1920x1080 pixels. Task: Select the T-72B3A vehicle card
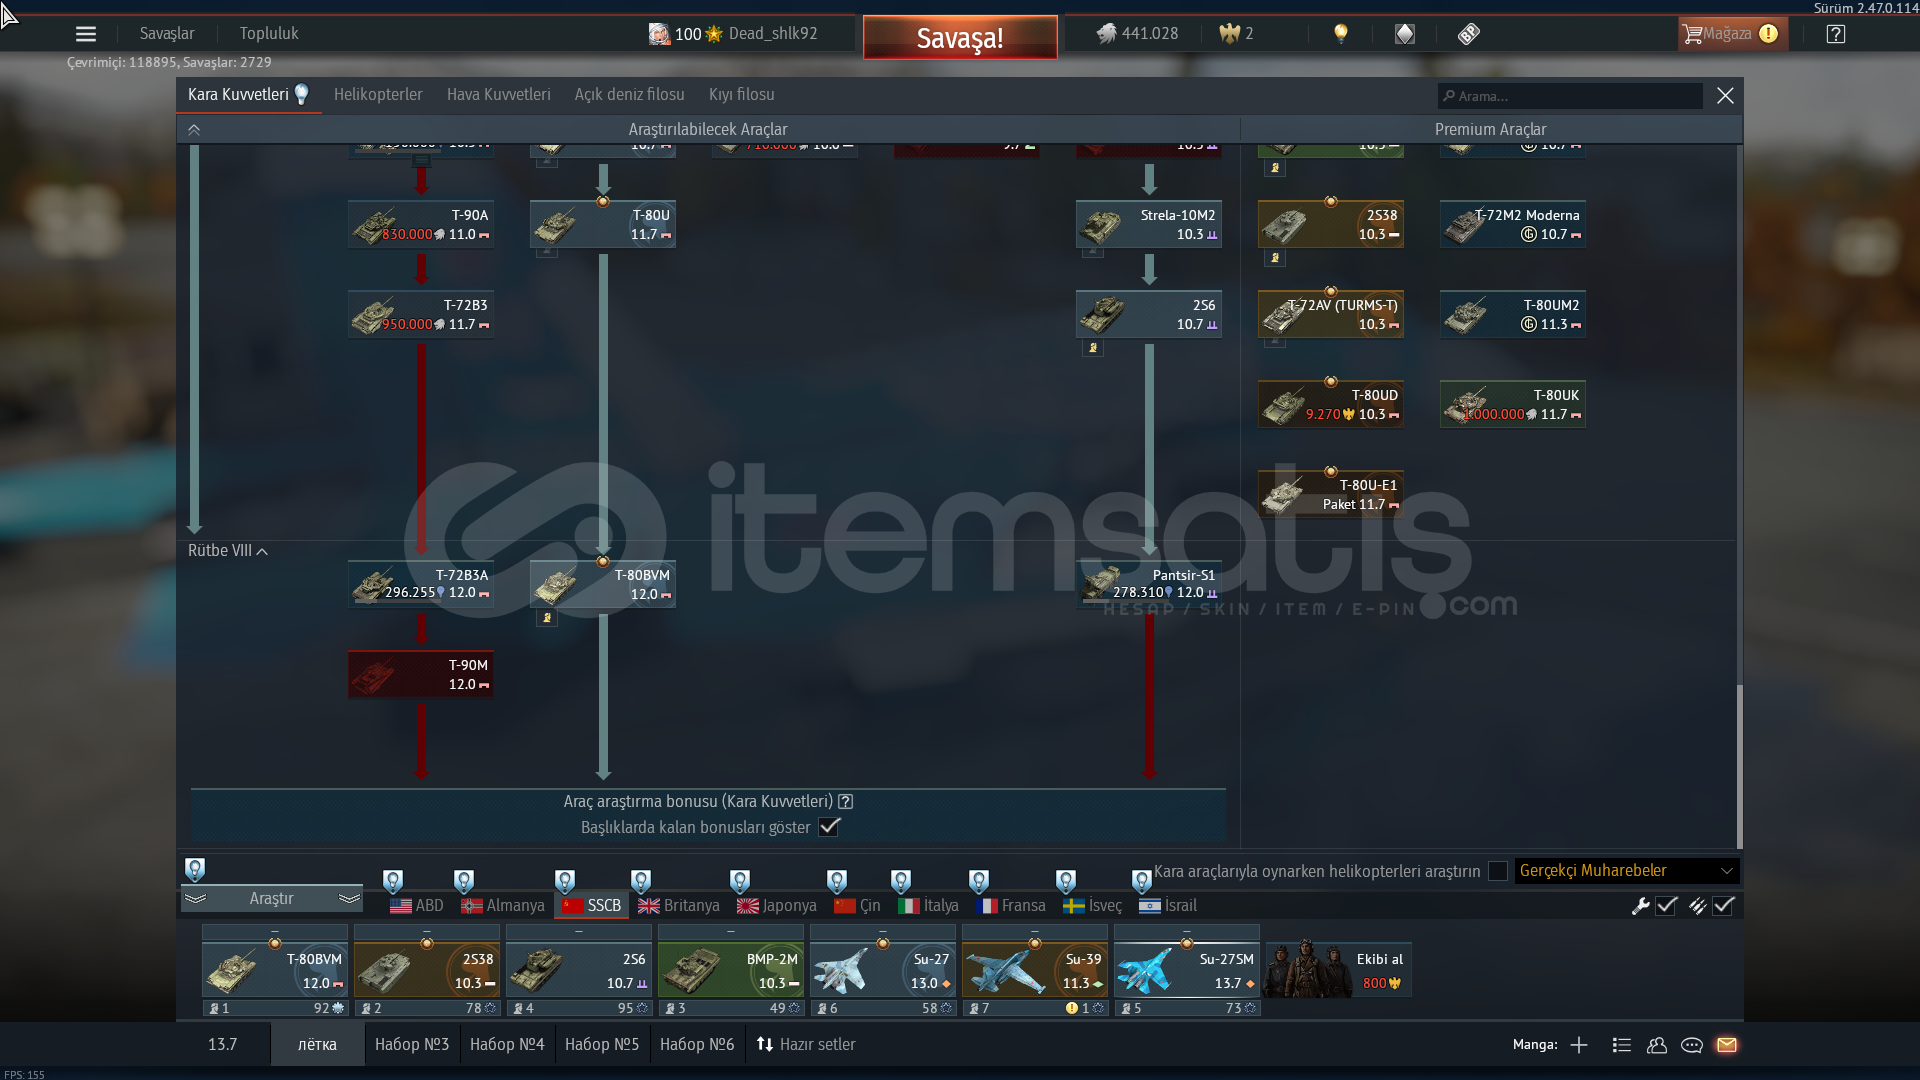[421, 584]
